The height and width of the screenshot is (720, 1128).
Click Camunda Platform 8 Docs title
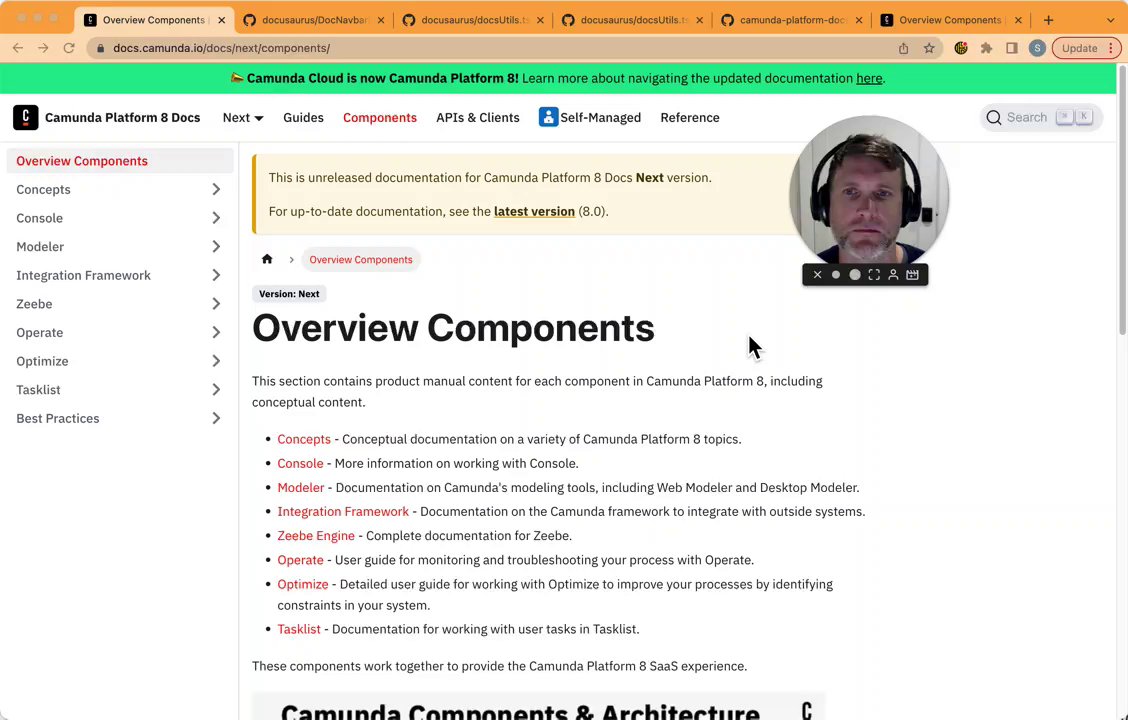[x=122, y=117]
